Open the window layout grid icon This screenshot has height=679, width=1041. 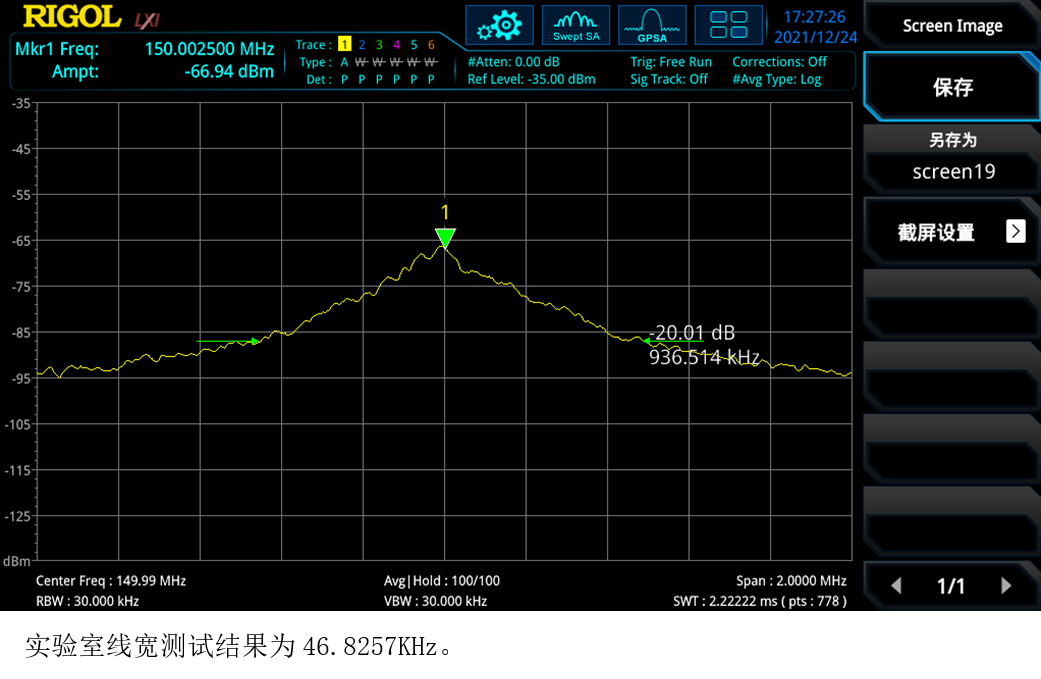pos(727,25)
